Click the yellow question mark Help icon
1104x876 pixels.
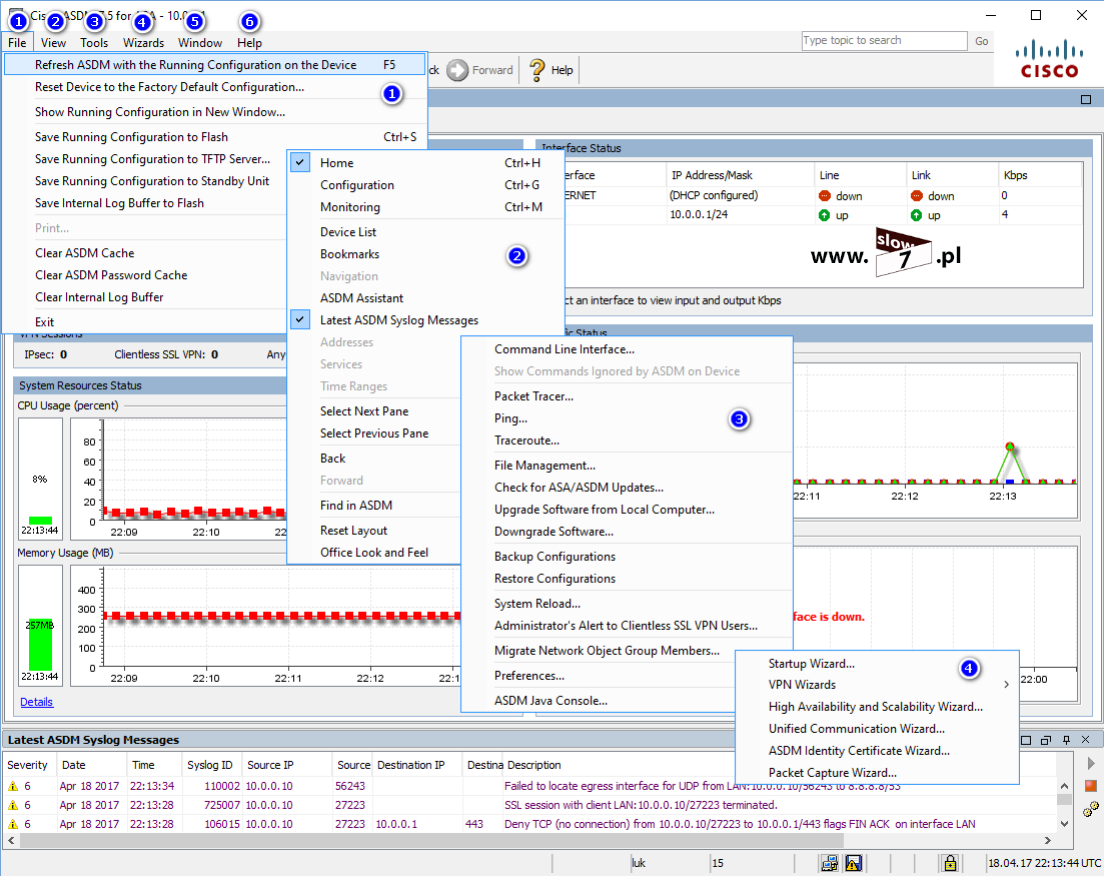click(x=537, y=70)
